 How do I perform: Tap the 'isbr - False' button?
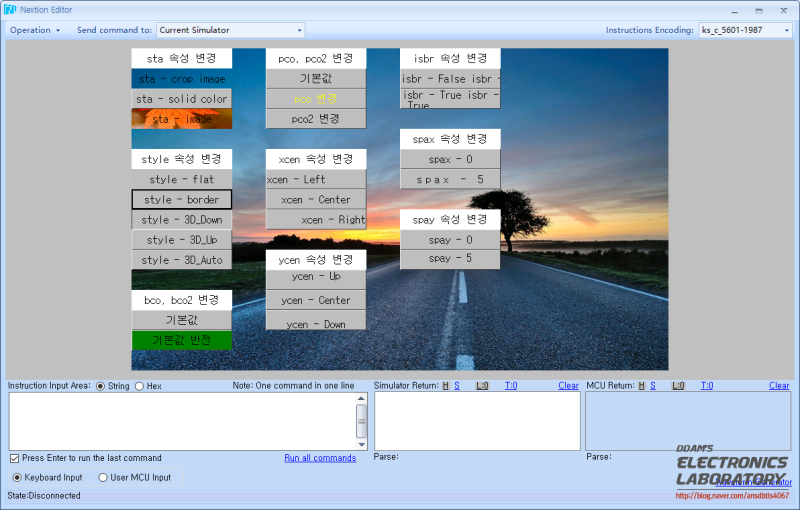click(x=450, y=79)
